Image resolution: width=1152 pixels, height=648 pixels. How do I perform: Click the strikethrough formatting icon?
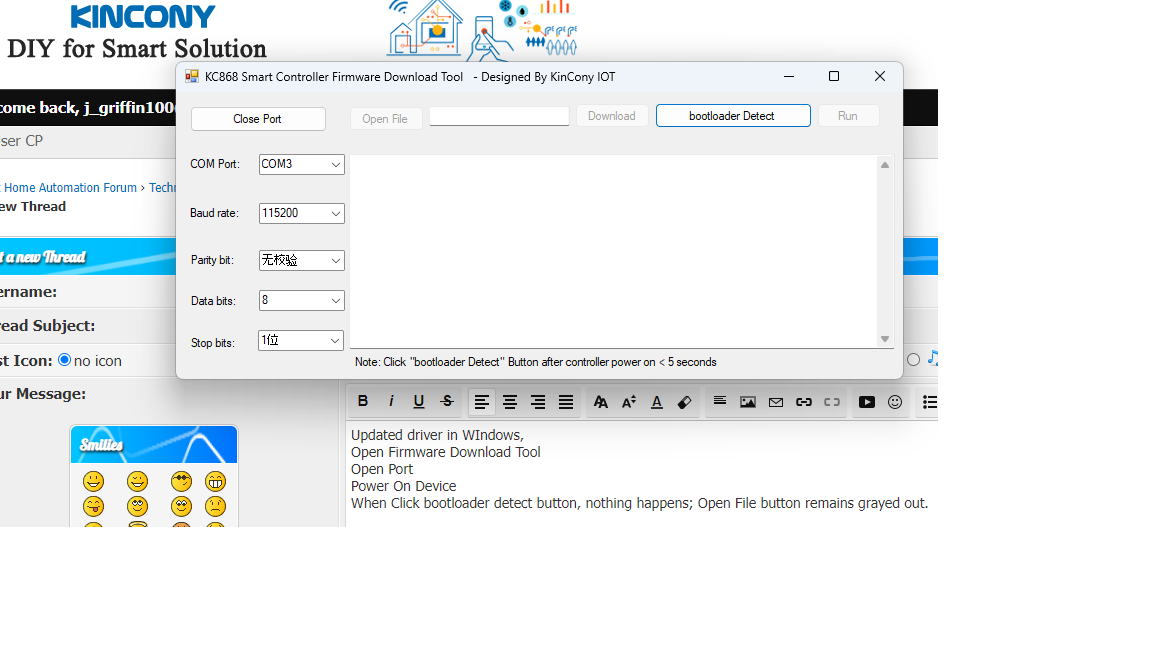447,402
